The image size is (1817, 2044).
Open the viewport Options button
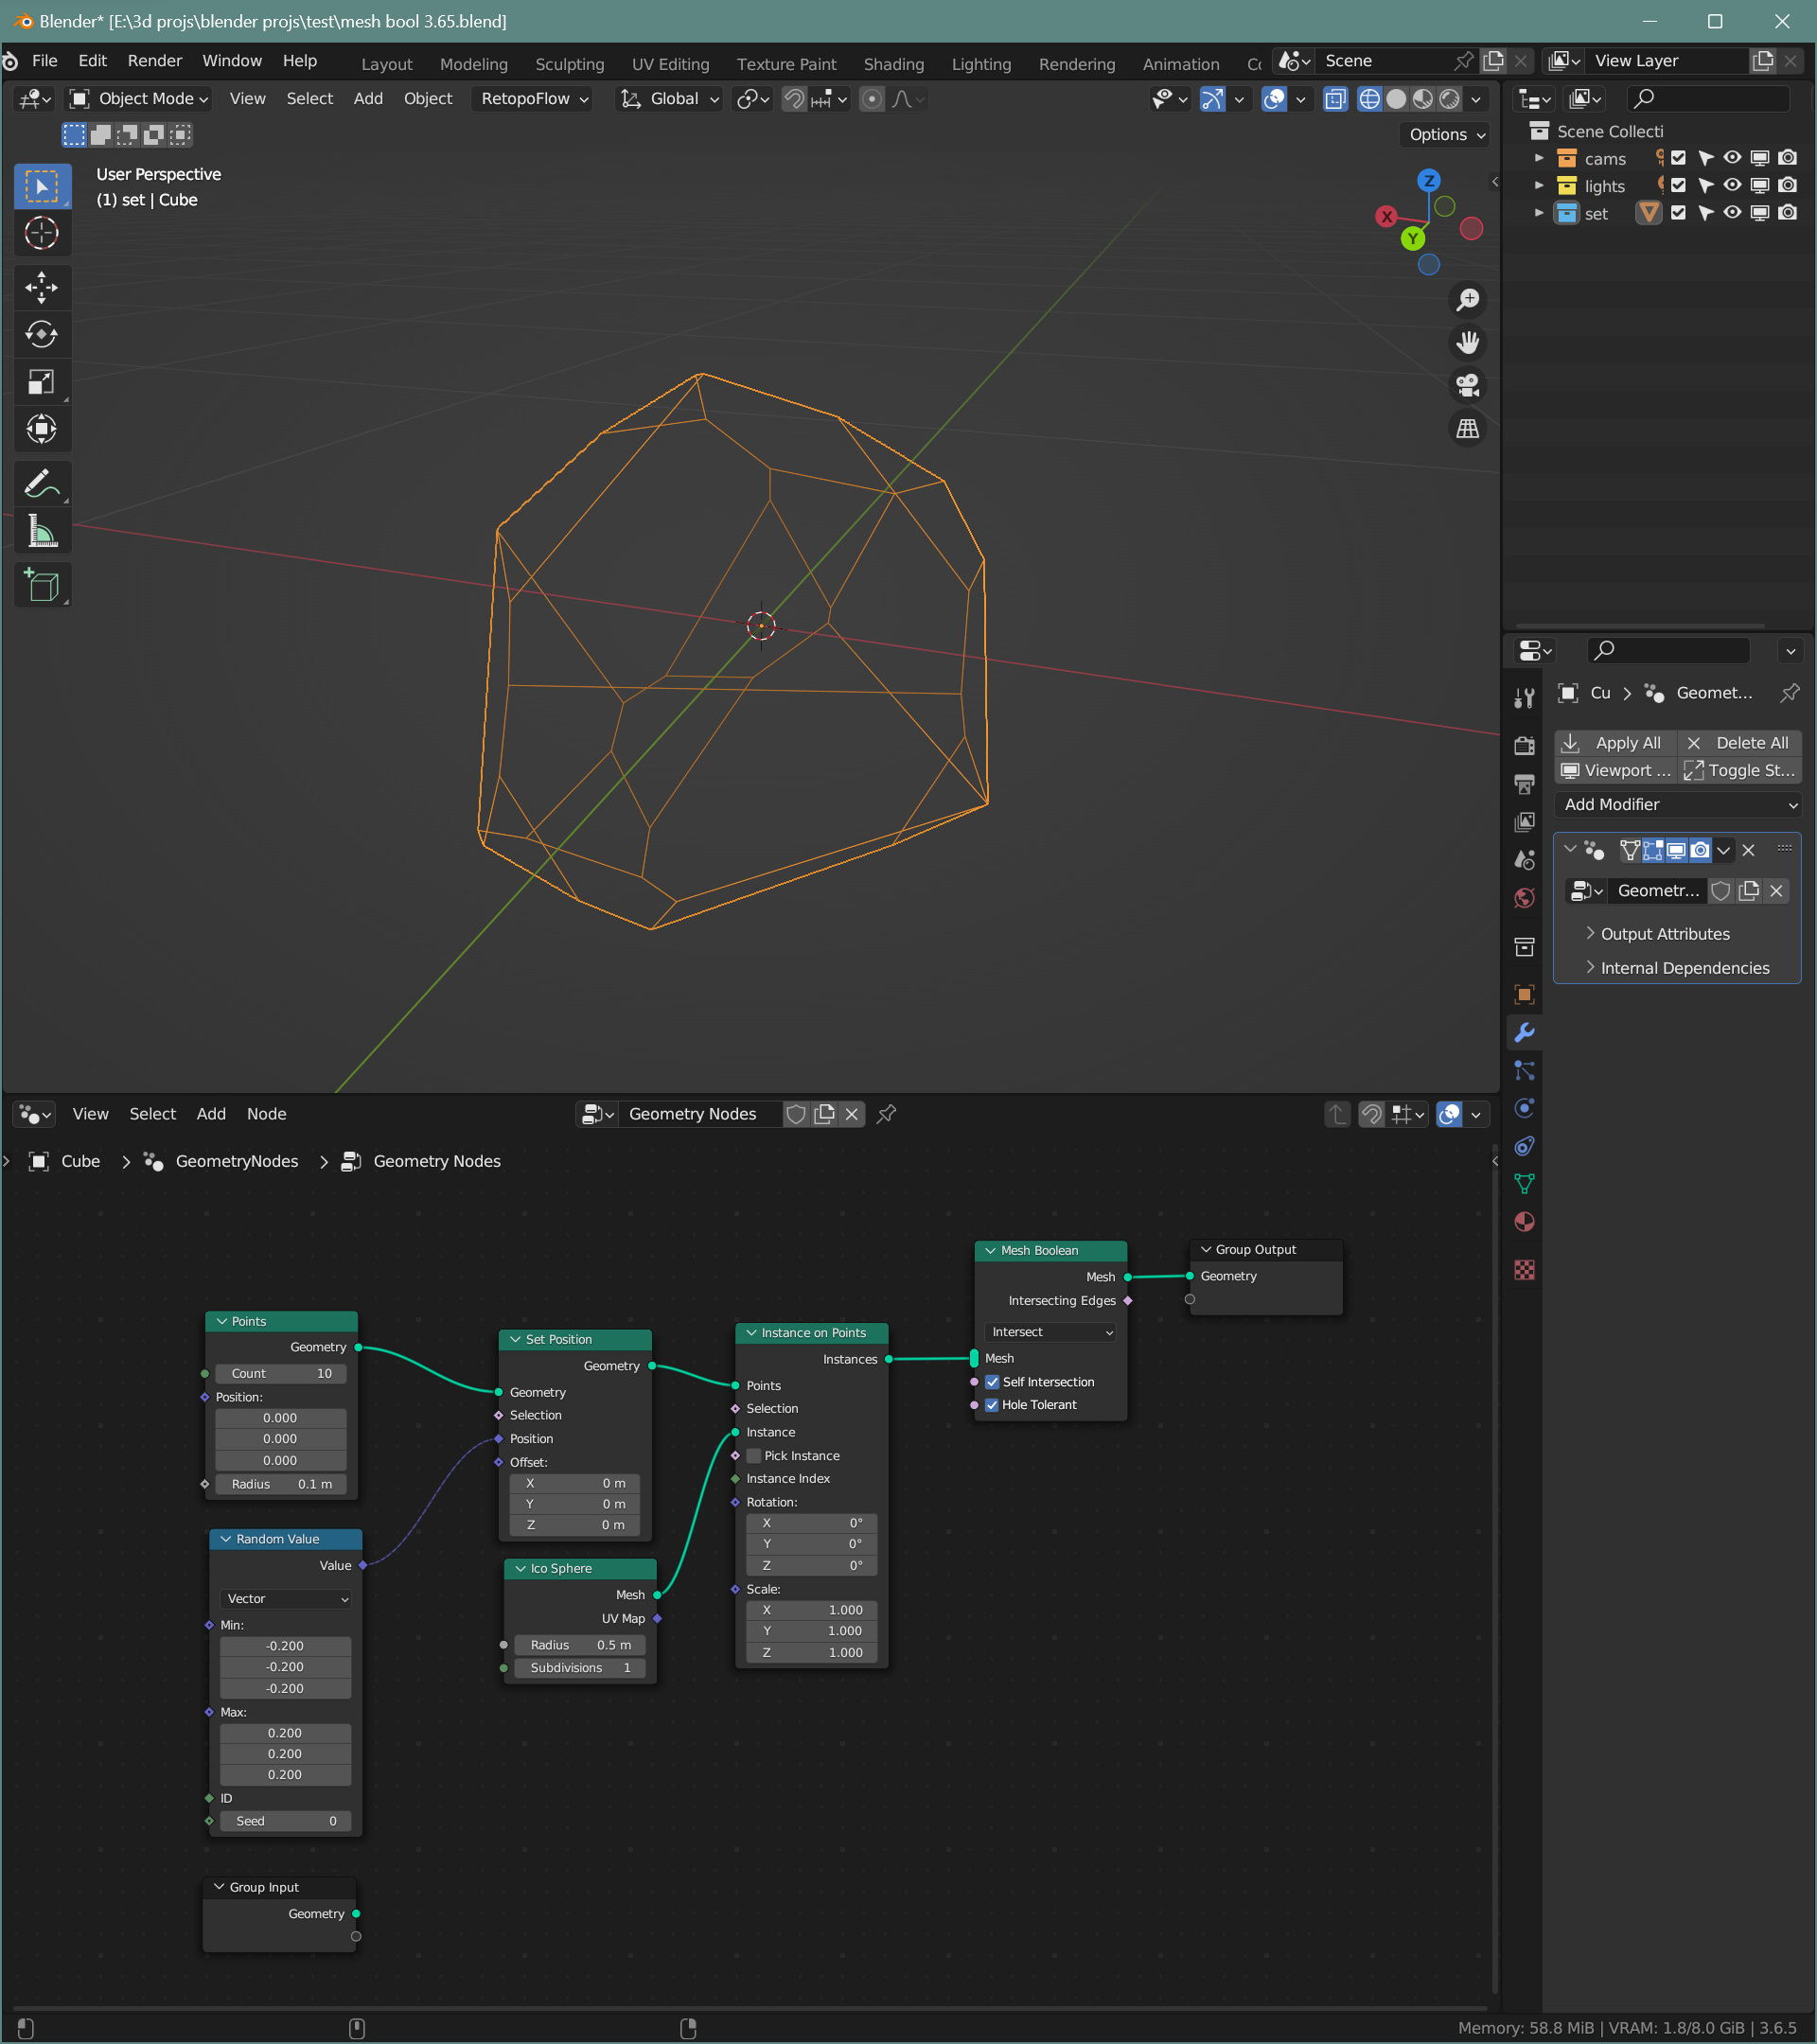[1447, 135]
